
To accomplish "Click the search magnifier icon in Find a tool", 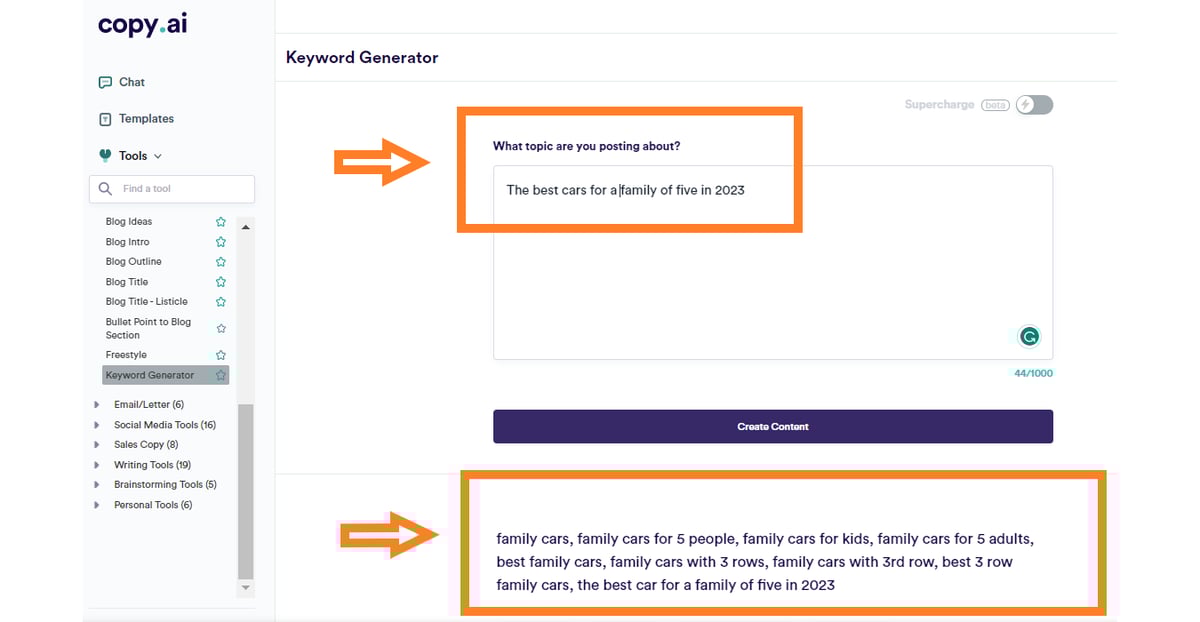I will click(105, 189).
